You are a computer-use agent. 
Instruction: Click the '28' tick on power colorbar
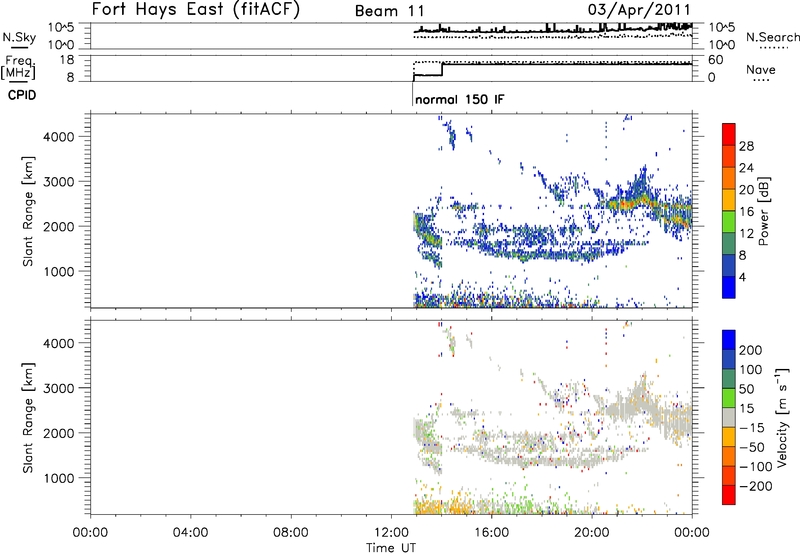[746, 146]
